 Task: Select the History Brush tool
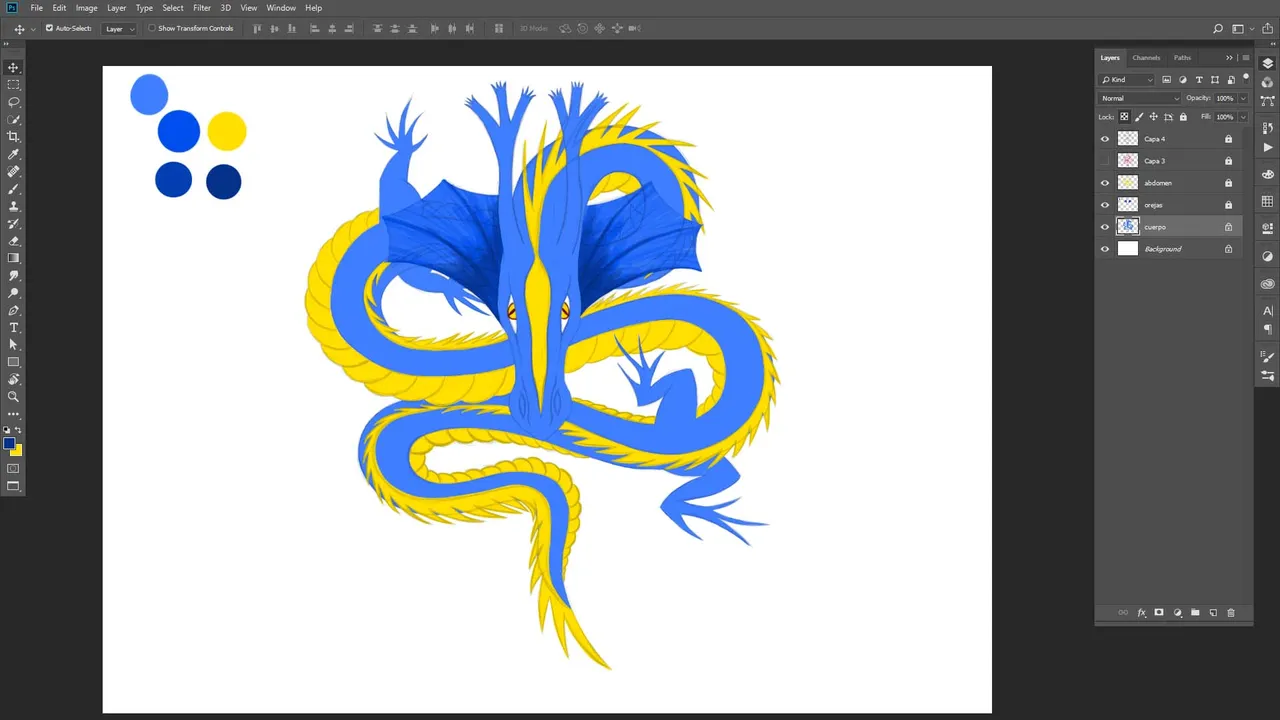13,224
